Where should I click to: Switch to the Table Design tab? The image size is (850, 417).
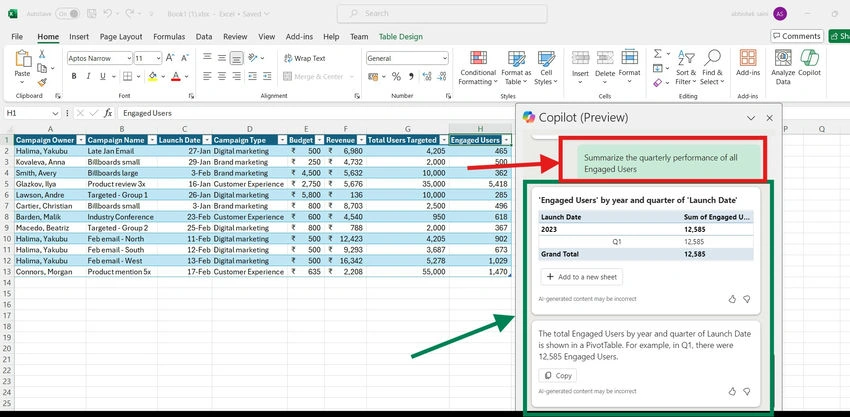(x=401, y=36)
